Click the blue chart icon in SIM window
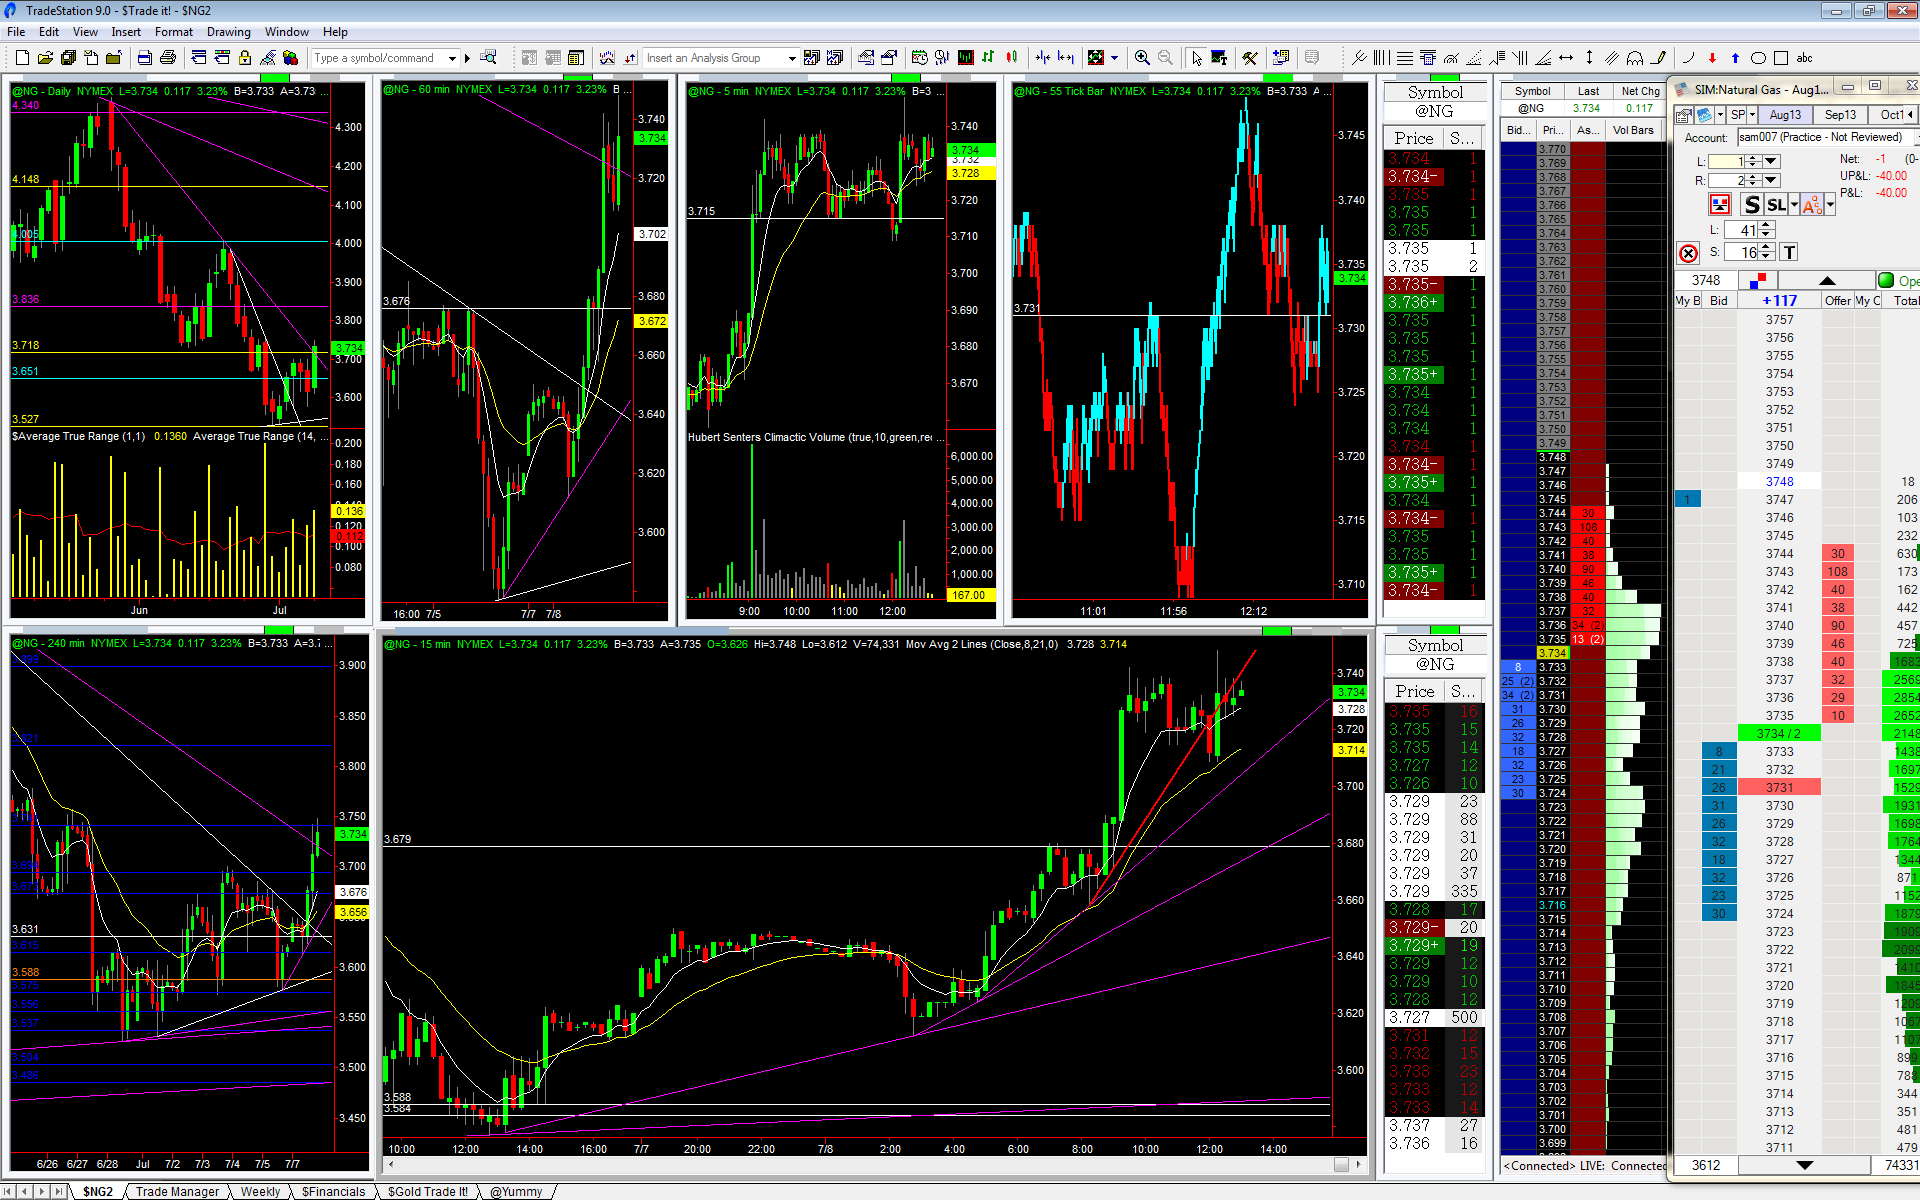Viewport: 1920px width, 1200px height. point(1705,115)
